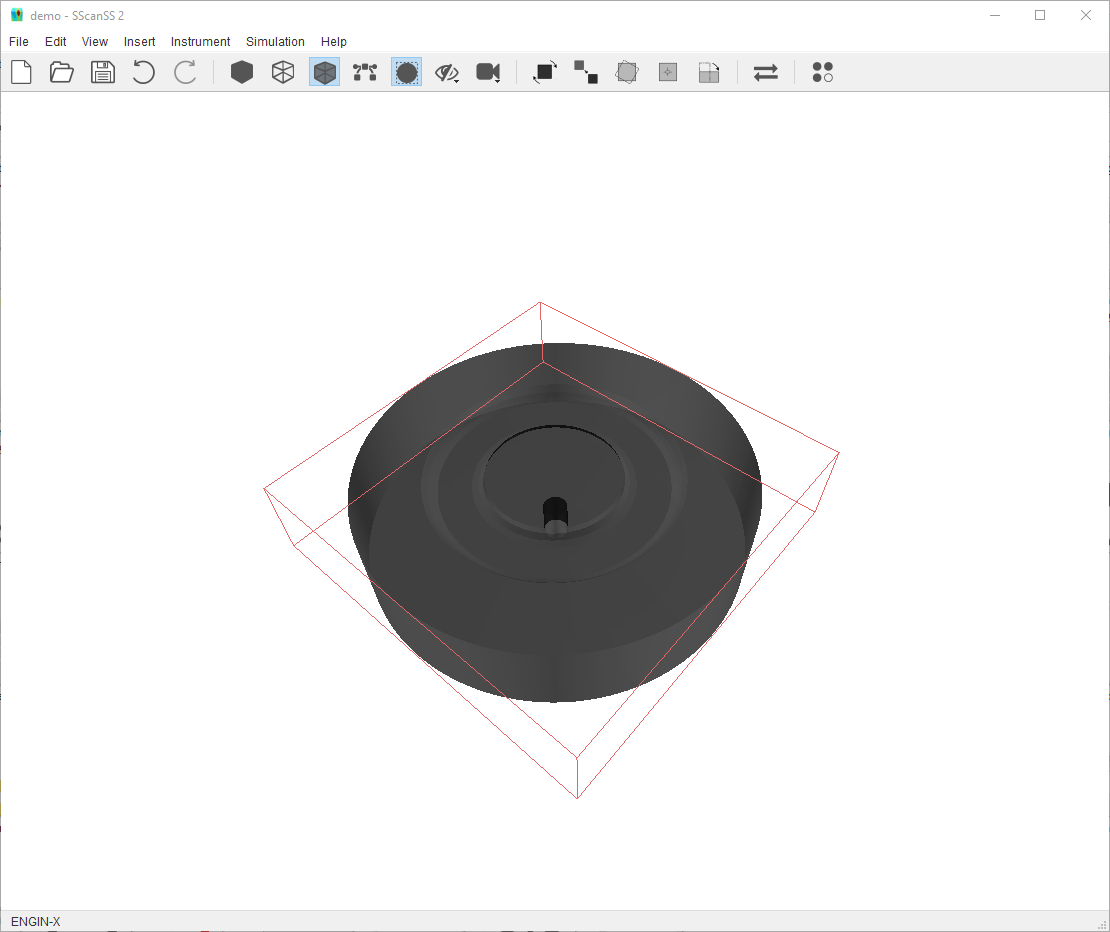Toggle solid with wireframe rendering
This screenshot has height=932, width=1110.
[x=324, y=72]
